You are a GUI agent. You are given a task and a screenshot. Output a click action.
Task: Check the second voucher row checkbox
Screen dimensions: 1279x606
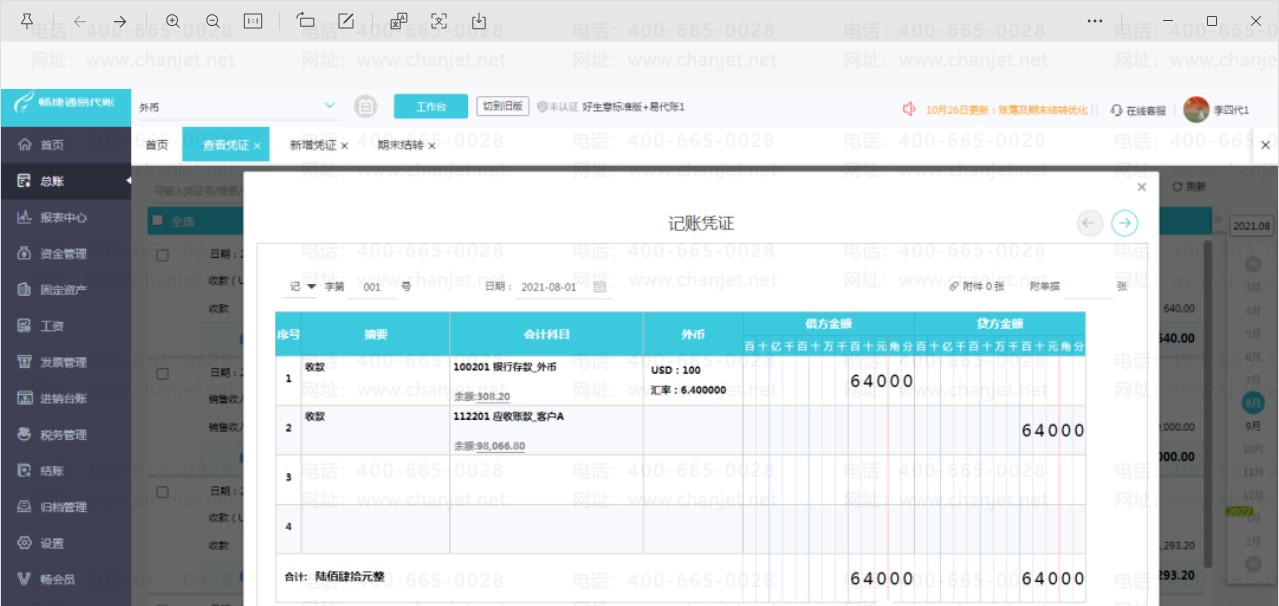point(163,373)
